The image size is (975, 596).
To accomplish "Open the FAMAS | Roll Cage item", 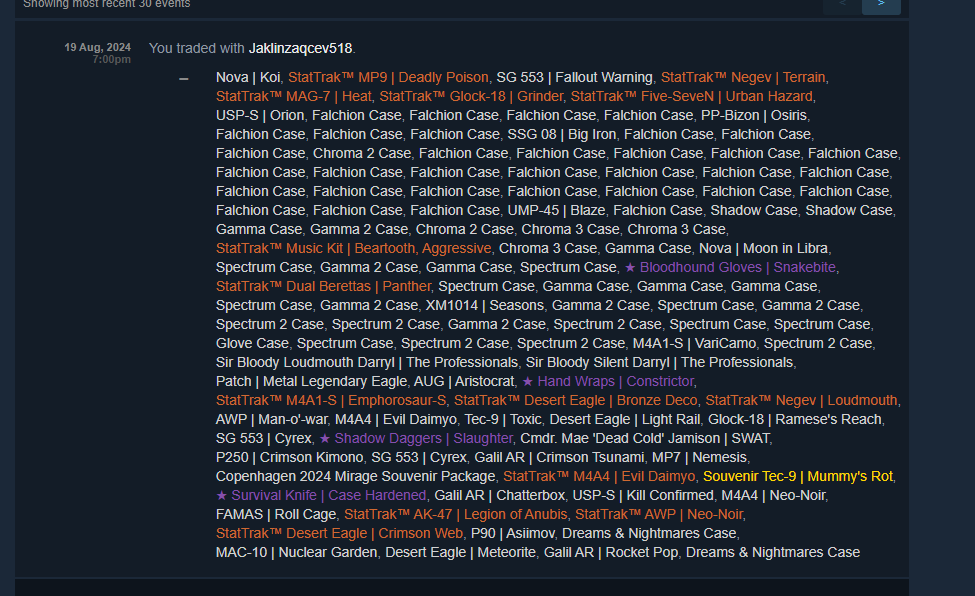I will [276, 514].
